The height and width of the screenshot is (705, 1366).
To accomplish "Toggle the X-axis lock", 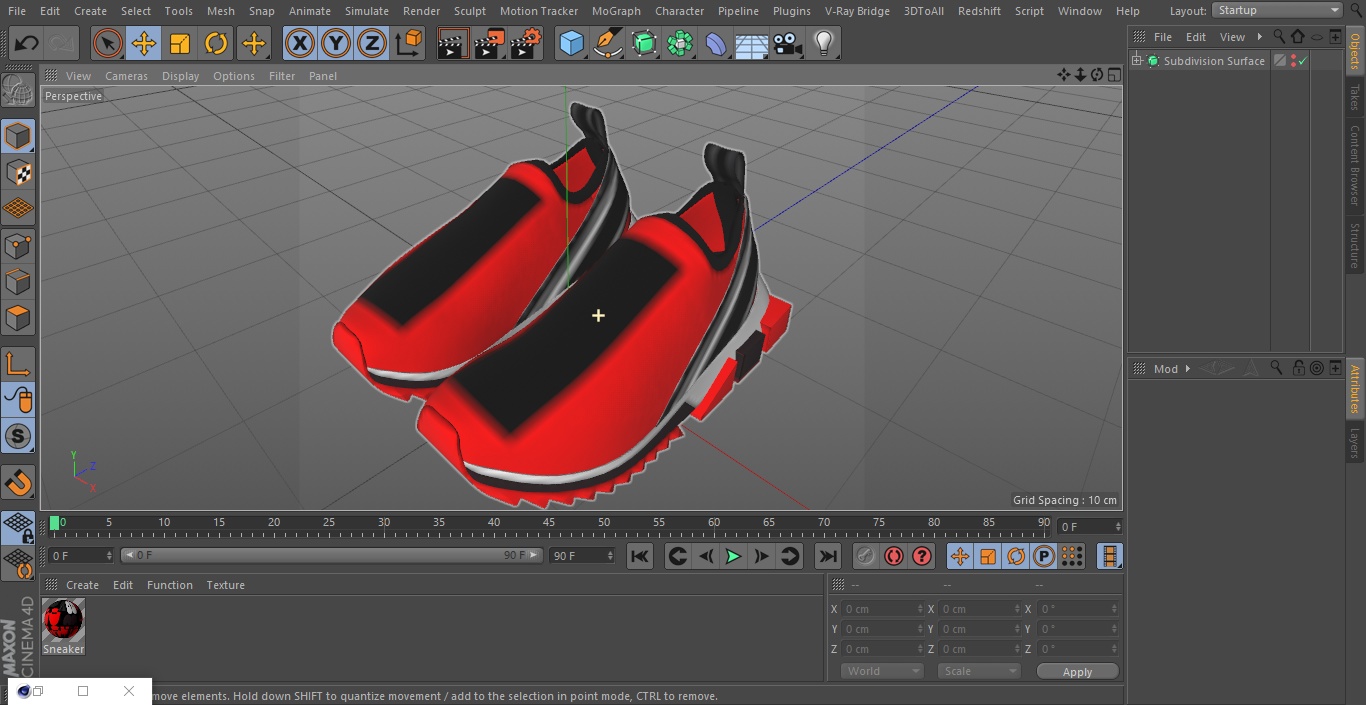I will coord(300,43).
